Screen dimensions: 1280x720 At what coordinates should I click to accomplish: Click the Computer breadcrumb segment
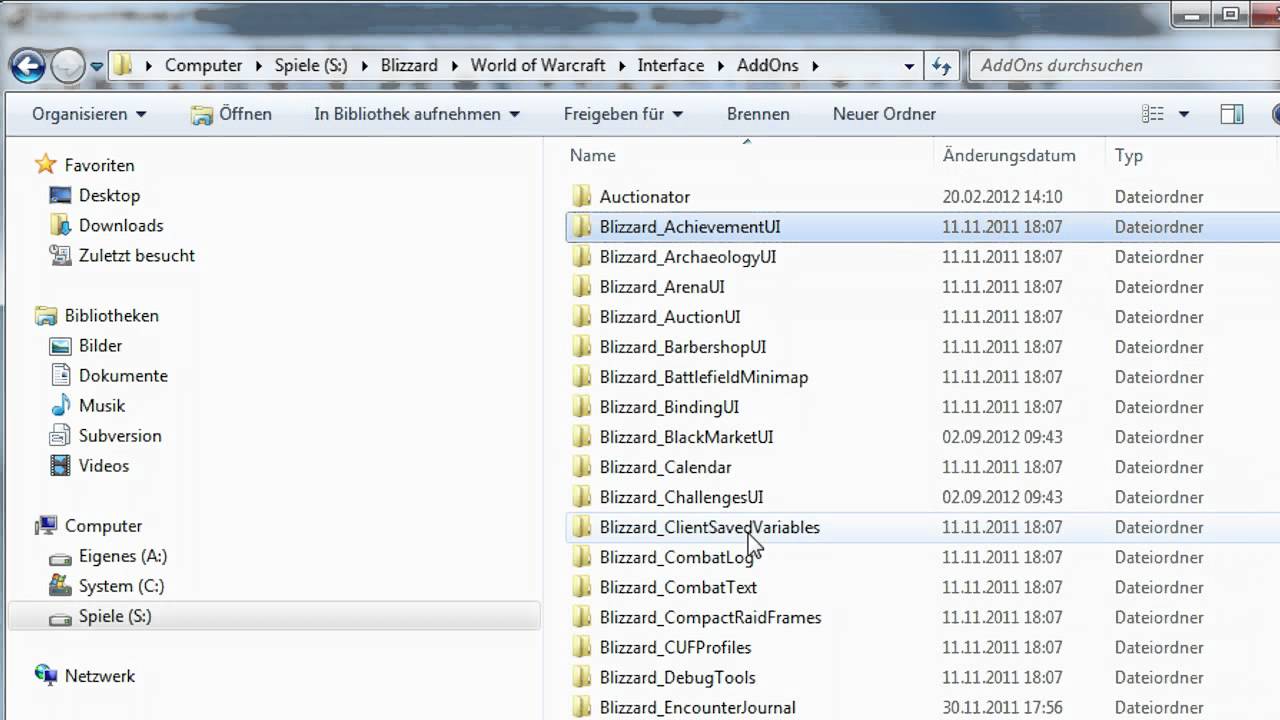(x=203, y=65)
